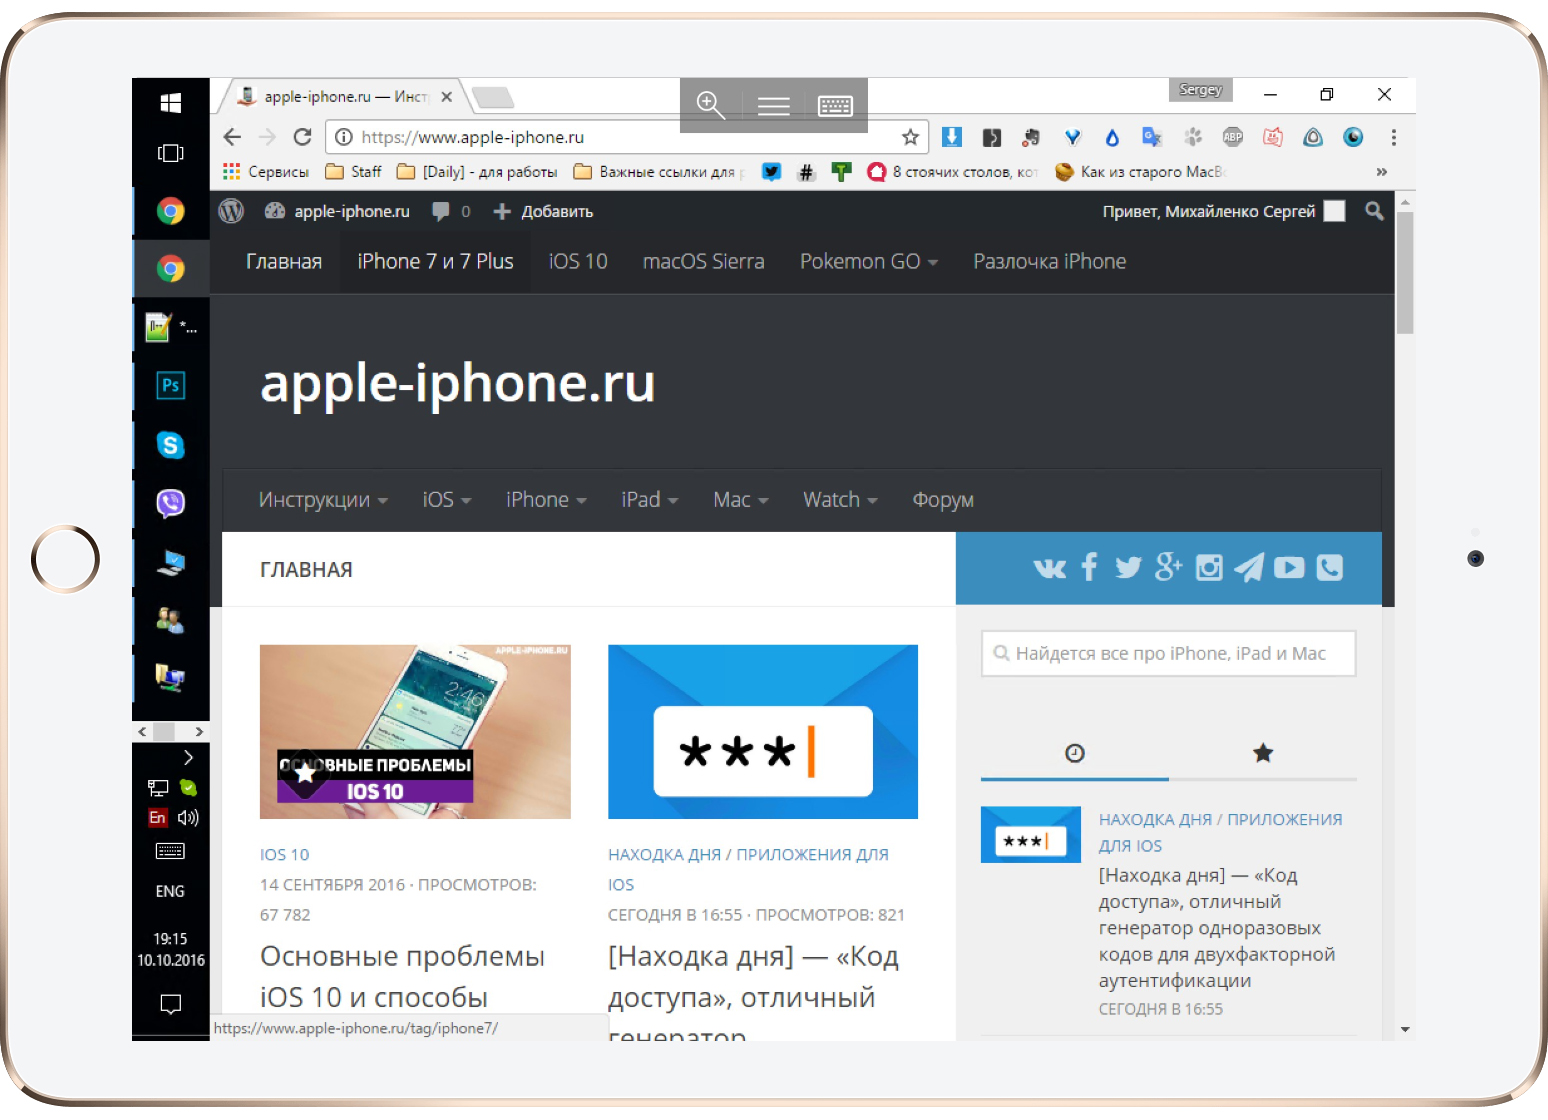The height and width of the screenshot is (1120, 1548).
Task: Open the Windows Start menu
Action: coord(171,102)
